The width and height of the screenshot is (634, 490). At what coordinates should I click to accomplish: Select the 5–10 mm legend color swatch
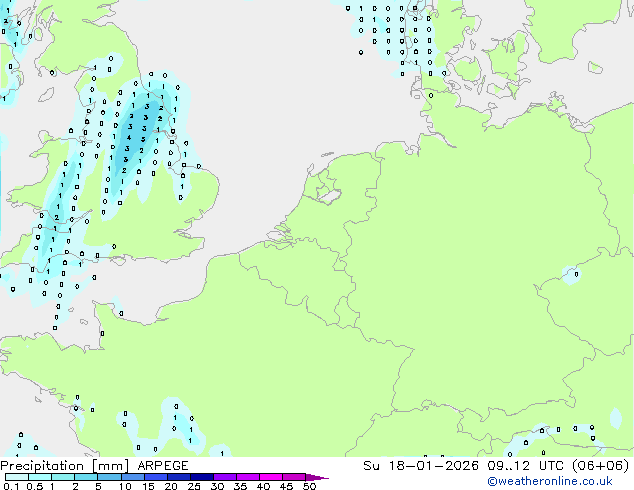pos(109,477)
